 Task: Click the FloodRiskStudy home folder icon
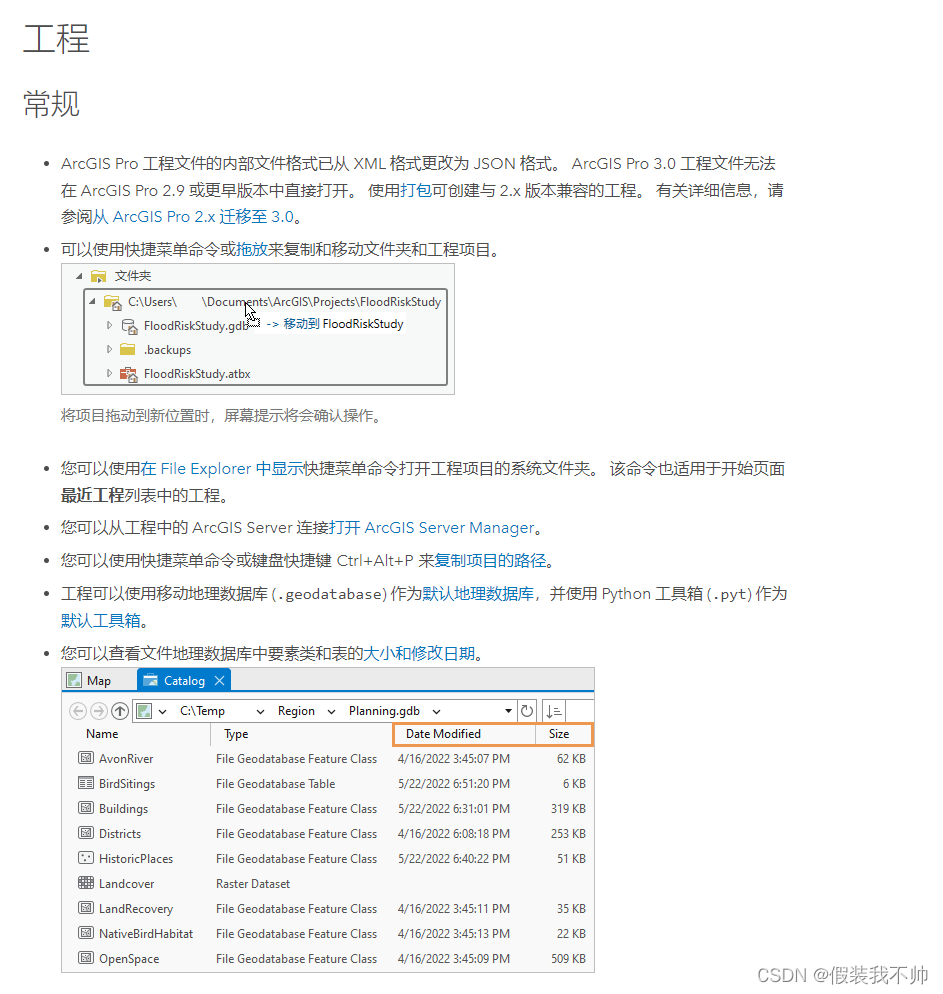[x=113, y=302]
